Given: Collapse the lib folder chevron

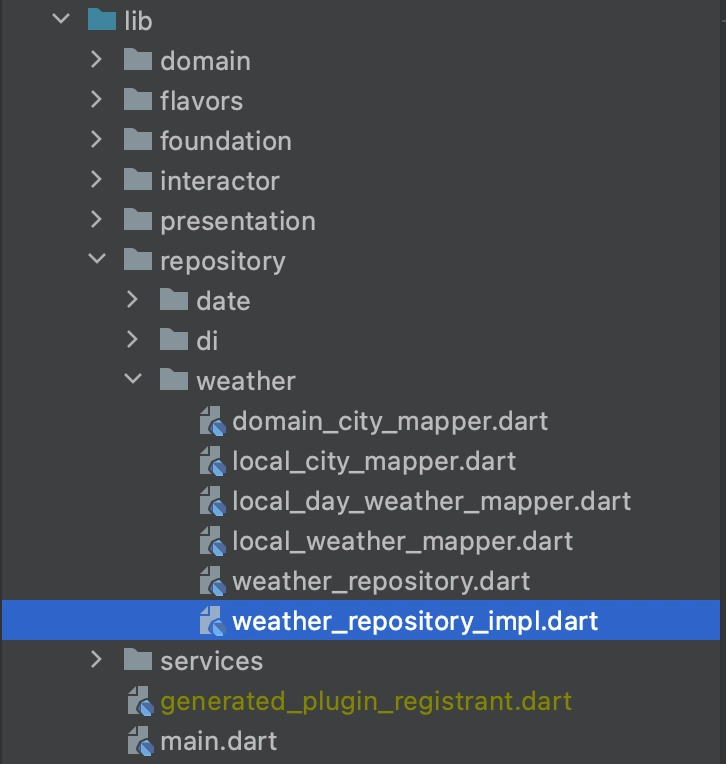Looking at the screenshot, I should (61, 19).
